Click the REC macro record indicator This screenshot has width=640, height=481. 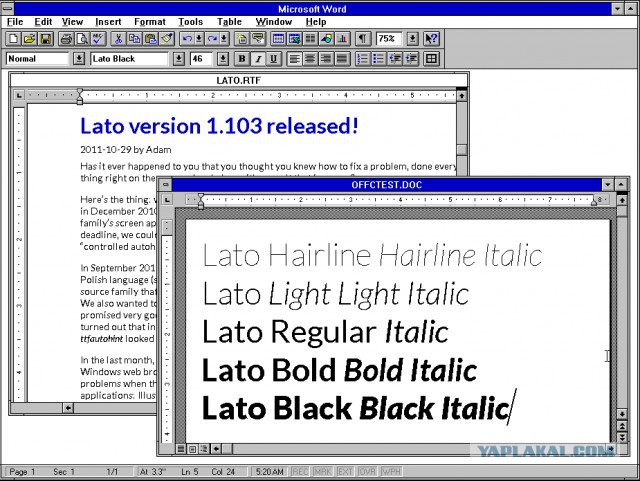(300, 472)
